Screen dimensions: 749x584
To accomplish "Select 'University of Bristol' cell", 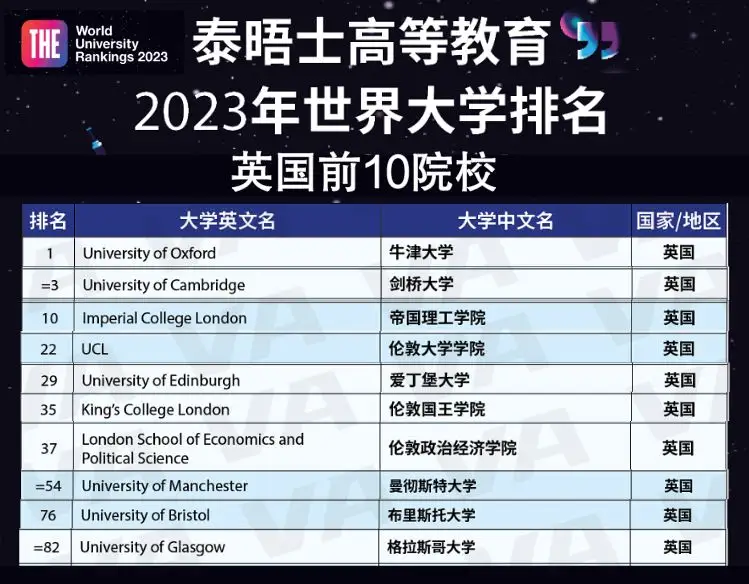I will tap(226, 515).
